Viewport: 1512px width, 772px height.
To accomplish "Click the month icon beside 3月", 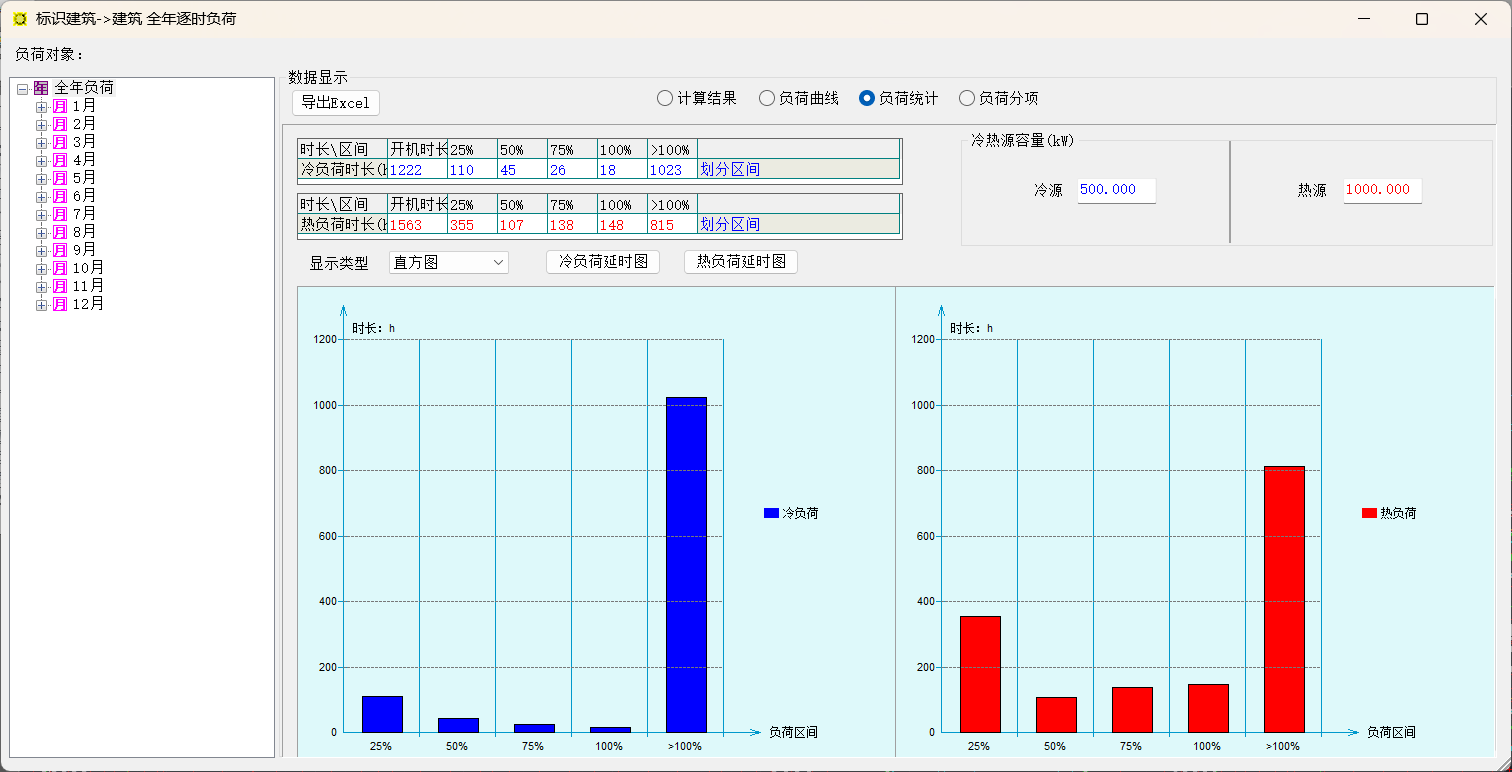I will coord(60,142).
